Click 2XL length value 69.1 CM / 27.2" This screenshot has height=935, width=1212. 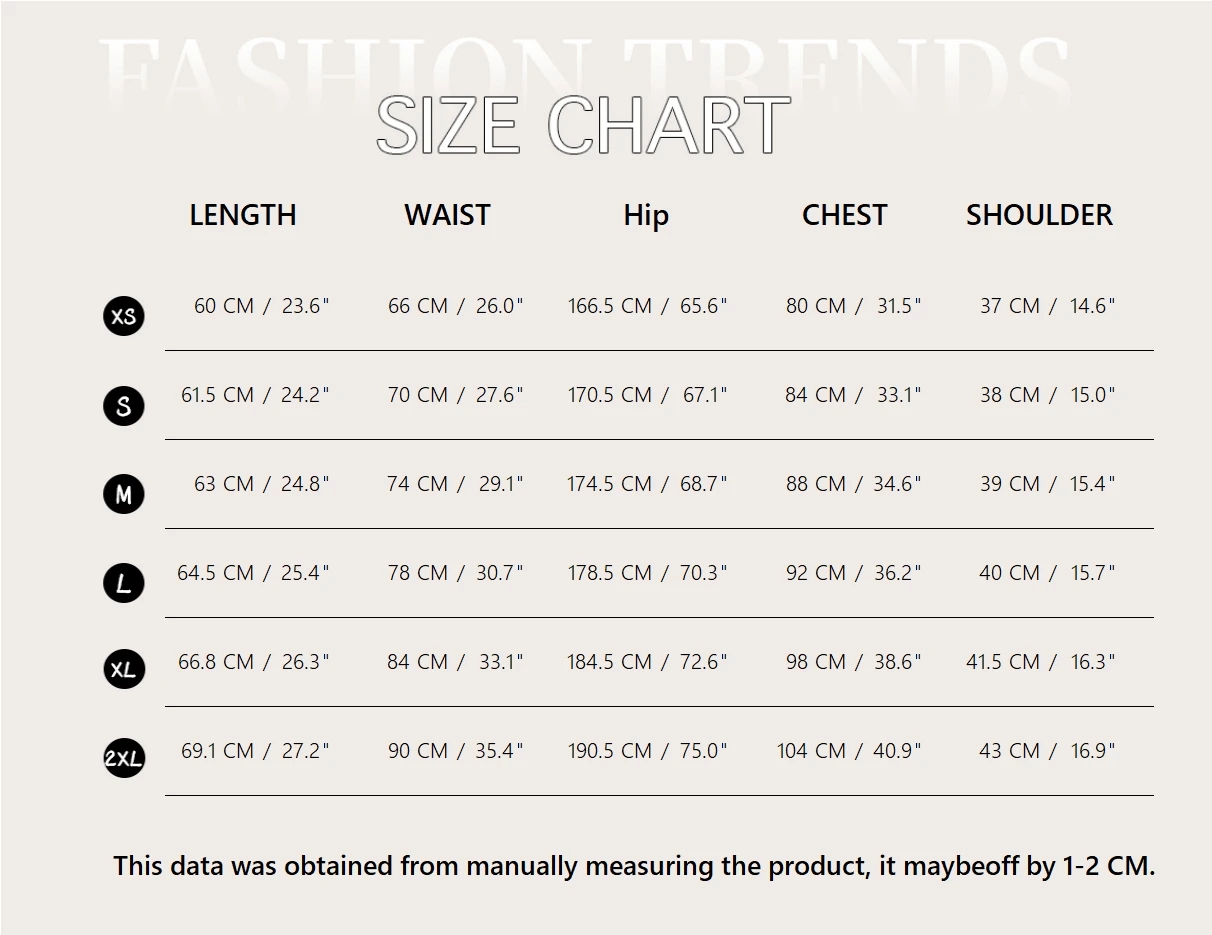pos(255,751)
